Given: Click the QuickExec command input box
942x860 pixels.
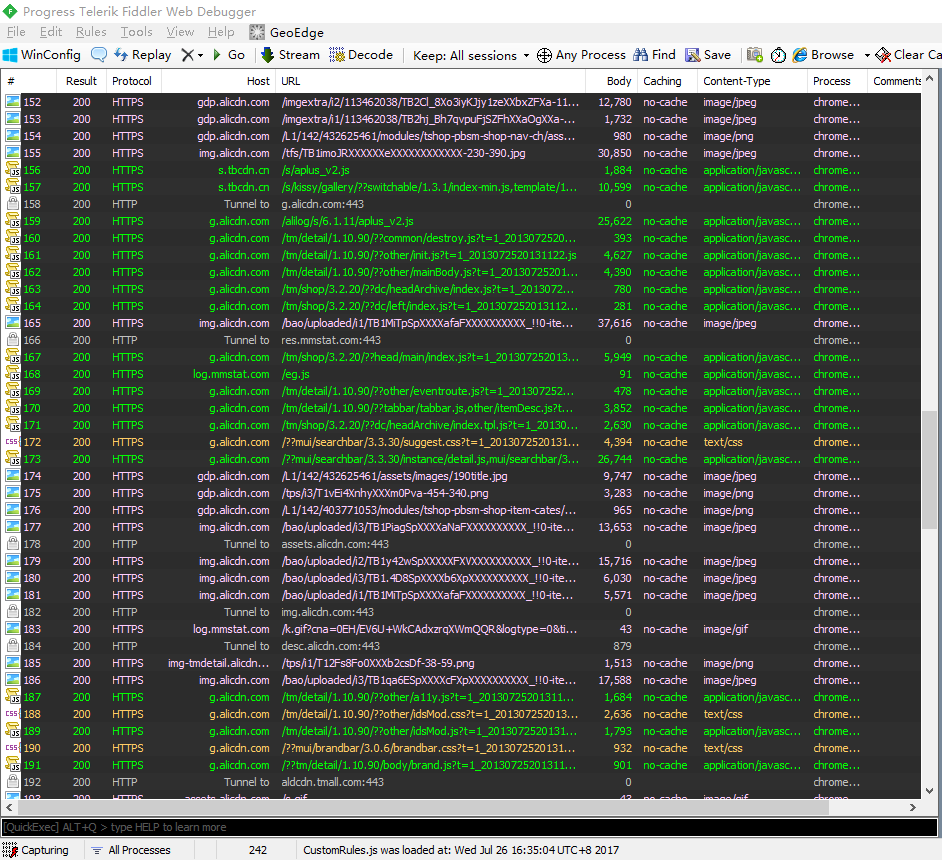Looking at the screenshot, I should [x=469, y=827].
